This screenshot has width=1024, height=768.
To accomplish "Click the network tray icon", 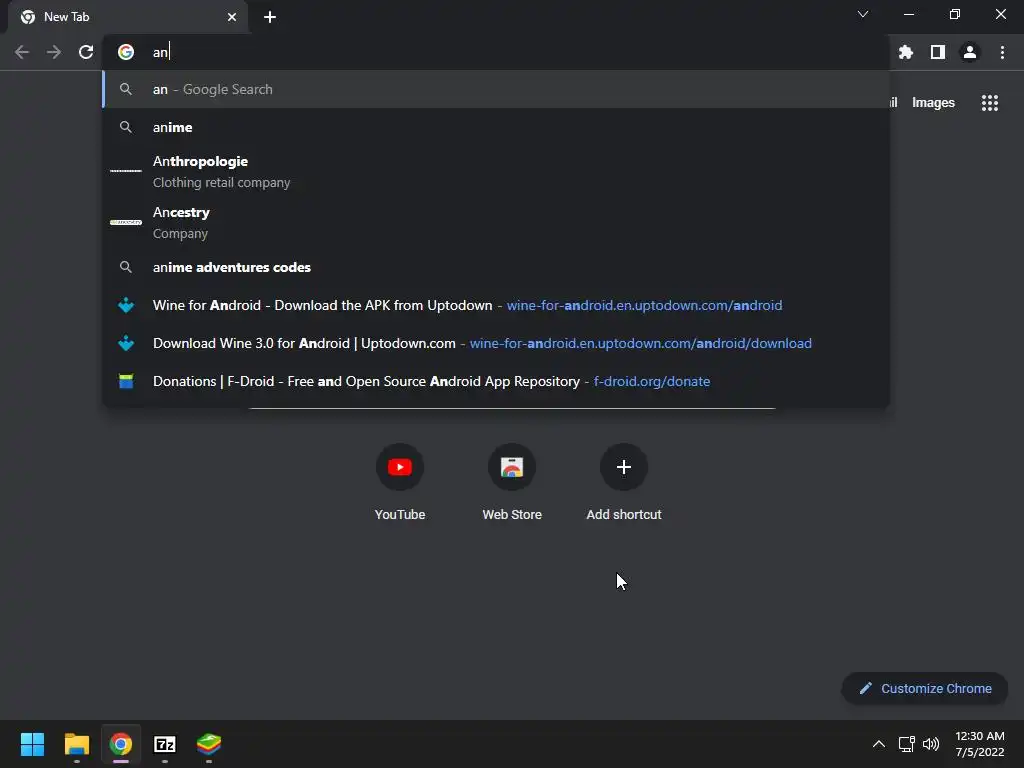I will [x=906, y=744].
